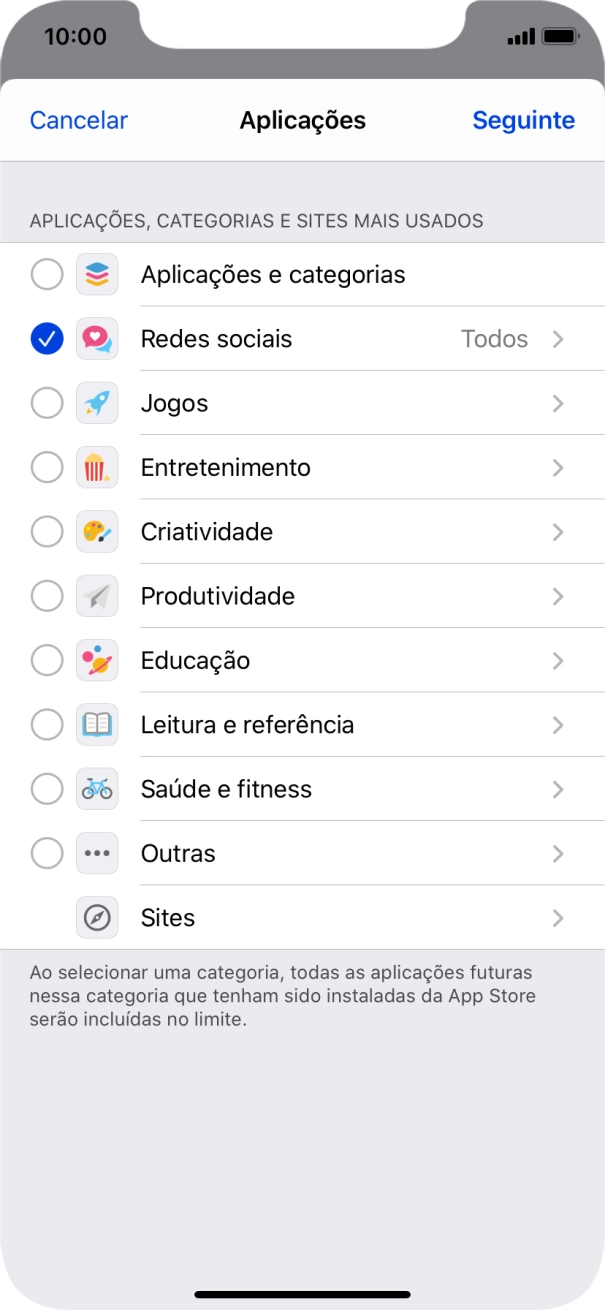Tap the Redes sociais heart bubble icon
The width and height of the screenshot is (605, 1310).
[x=97, y=339]
